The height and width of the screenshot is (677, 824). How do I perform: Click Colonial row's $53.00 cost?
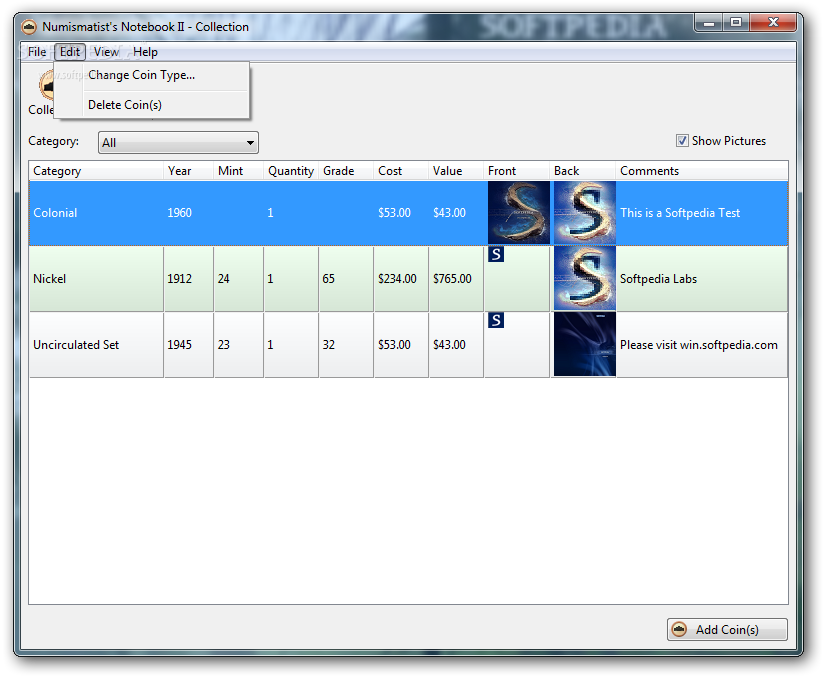(x=401, y=213)
